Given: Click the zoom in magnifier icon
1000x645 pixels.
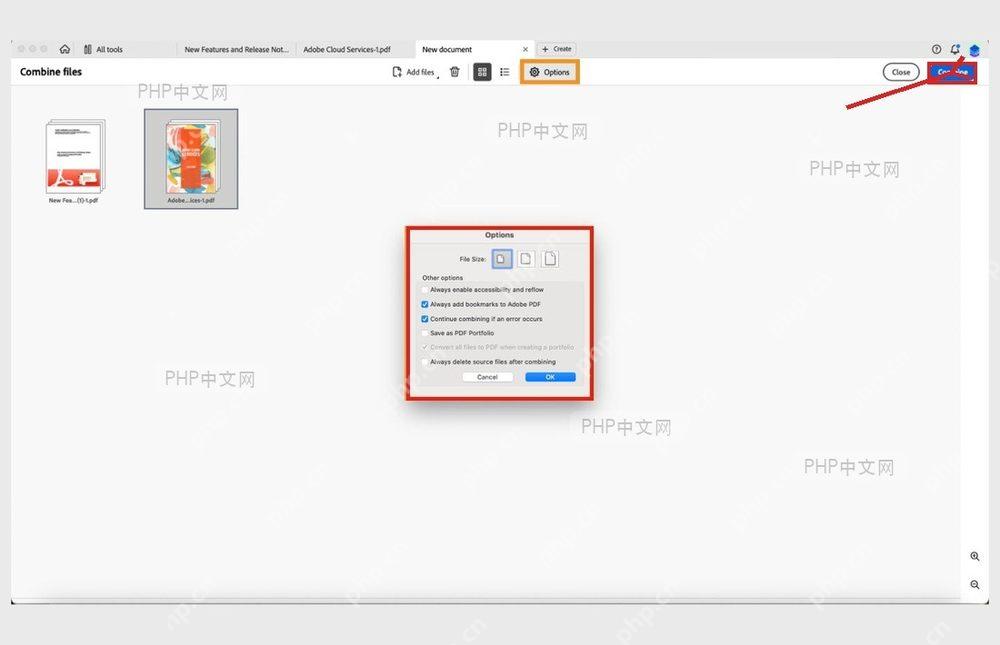Looking at the screenshot, I should tap(974, 556).
